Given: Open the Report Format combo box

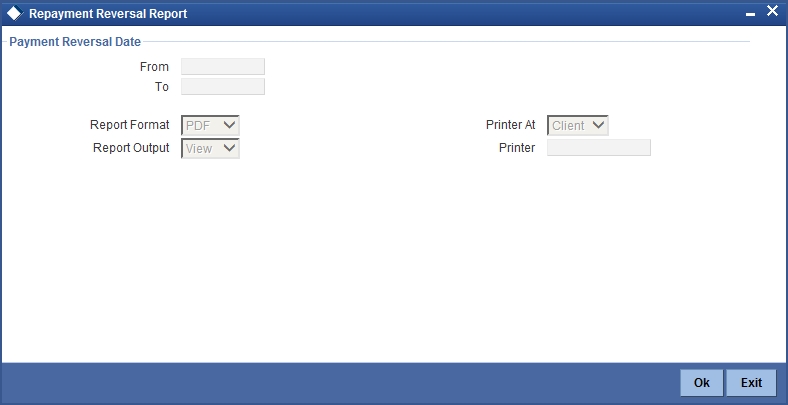Looking at the screenshot, I should [x=210, y=125].
